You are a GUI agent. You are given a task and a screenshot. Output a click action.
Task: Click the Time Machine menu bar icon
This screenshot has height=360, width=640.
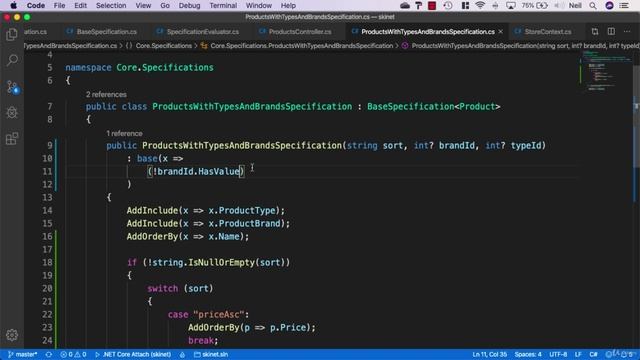coord(448,6)
